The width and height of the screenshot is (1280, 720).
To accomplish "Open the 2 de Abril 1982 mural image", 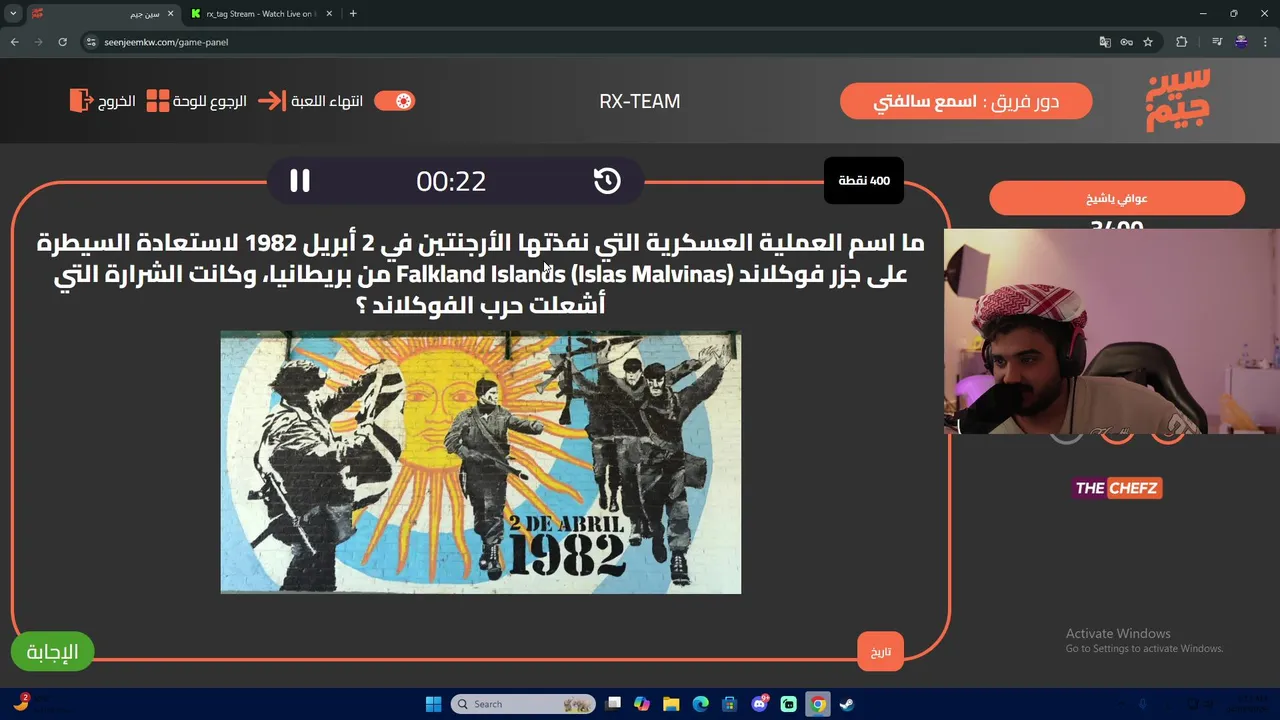I will 481,462.
